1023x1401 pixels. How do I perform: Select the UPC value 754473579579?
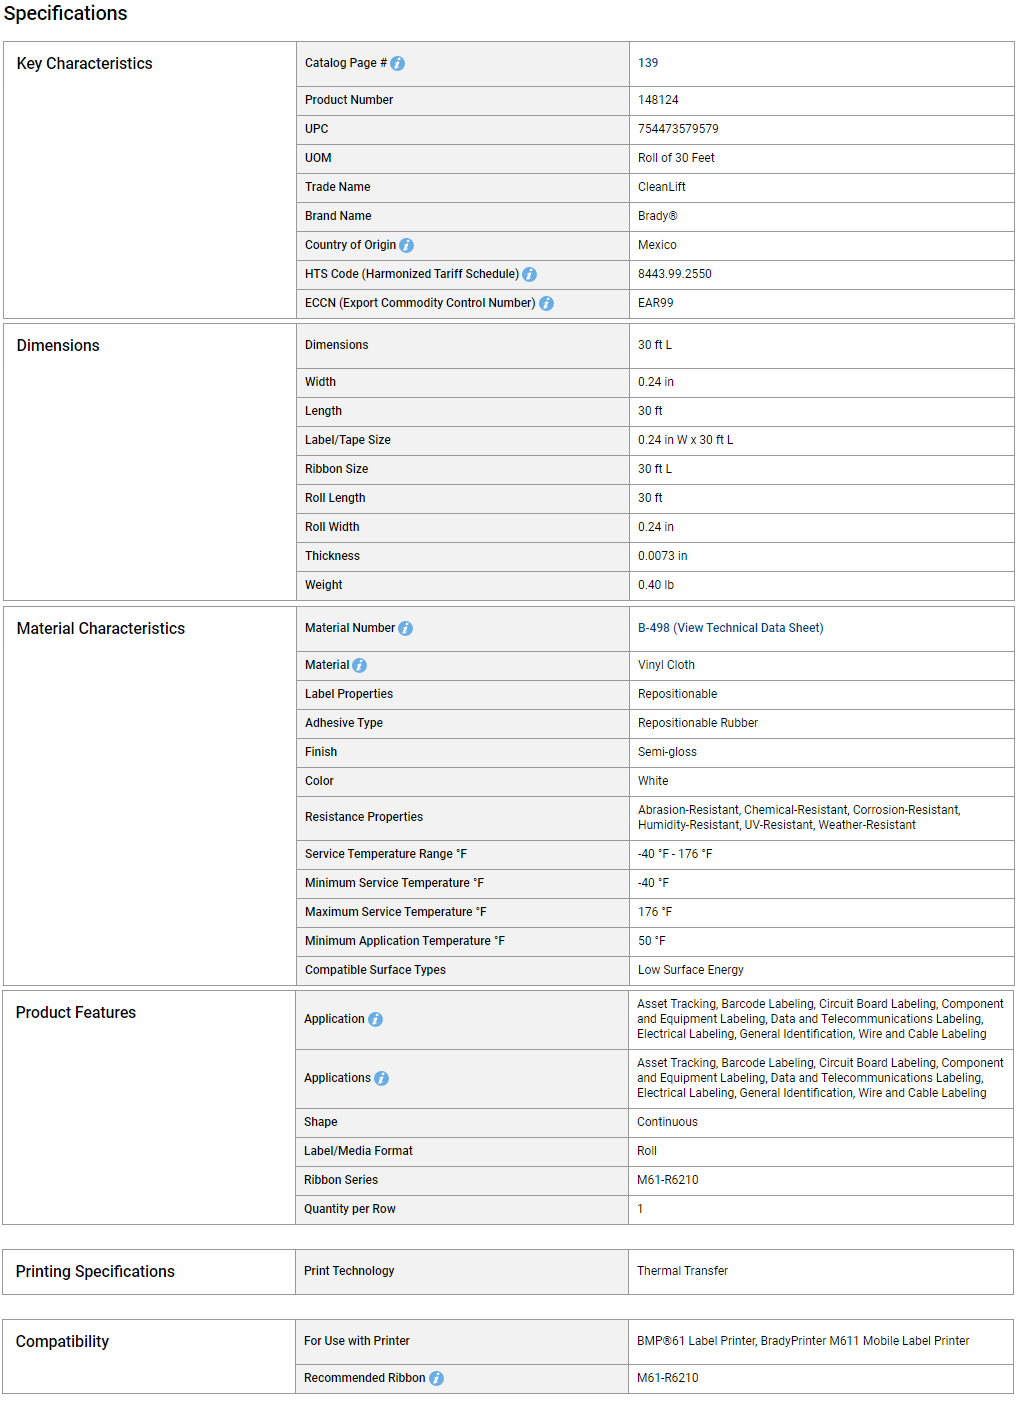pyautogui.click(x=678, y=129)
